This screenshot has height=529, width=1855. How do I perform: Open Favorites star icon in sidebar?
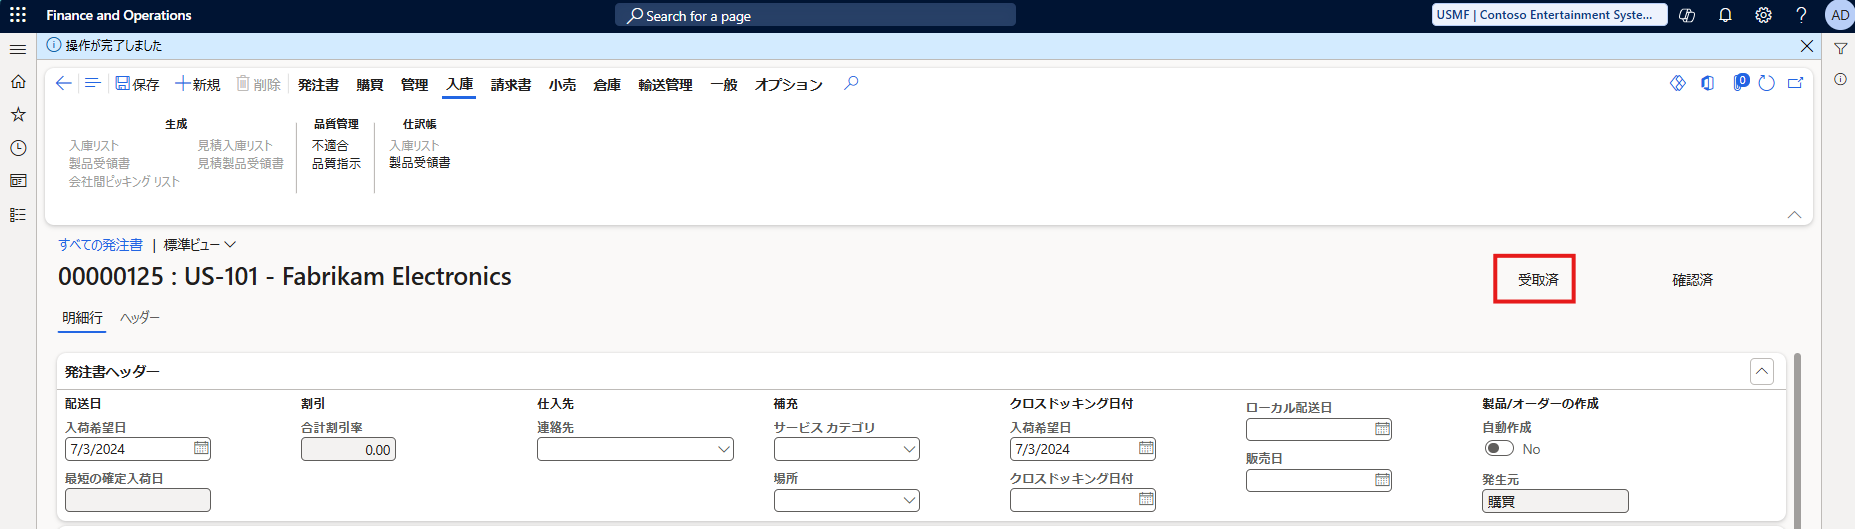pyautogui.click(x=18, y=115)
